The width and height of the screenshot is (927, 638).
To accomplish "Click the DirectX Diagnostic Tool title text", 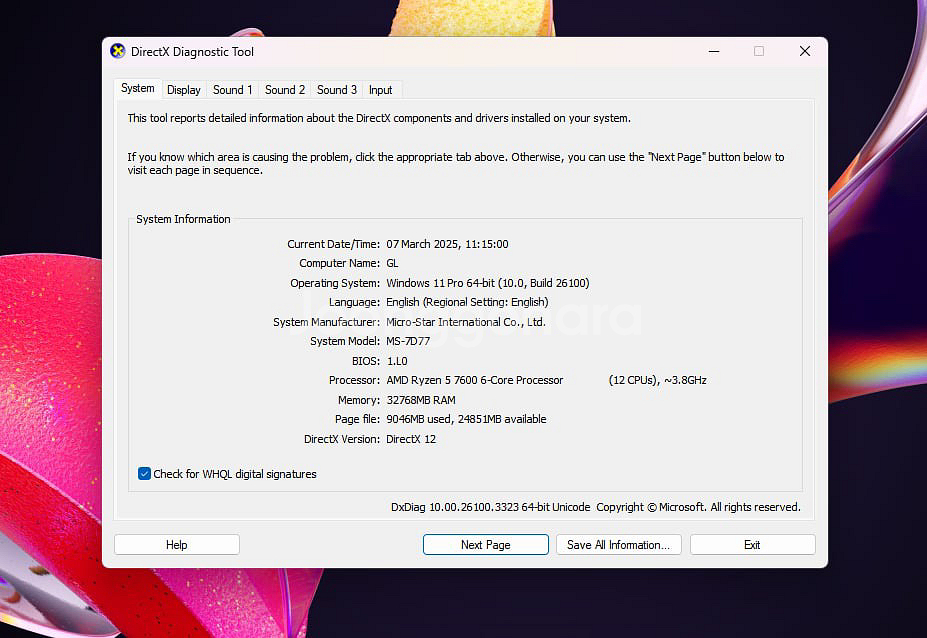I will (x=192, y=52).
